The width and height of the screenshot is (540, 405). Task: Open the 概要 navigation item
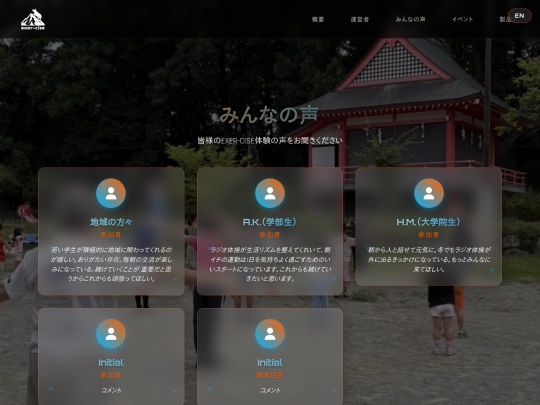318,19
